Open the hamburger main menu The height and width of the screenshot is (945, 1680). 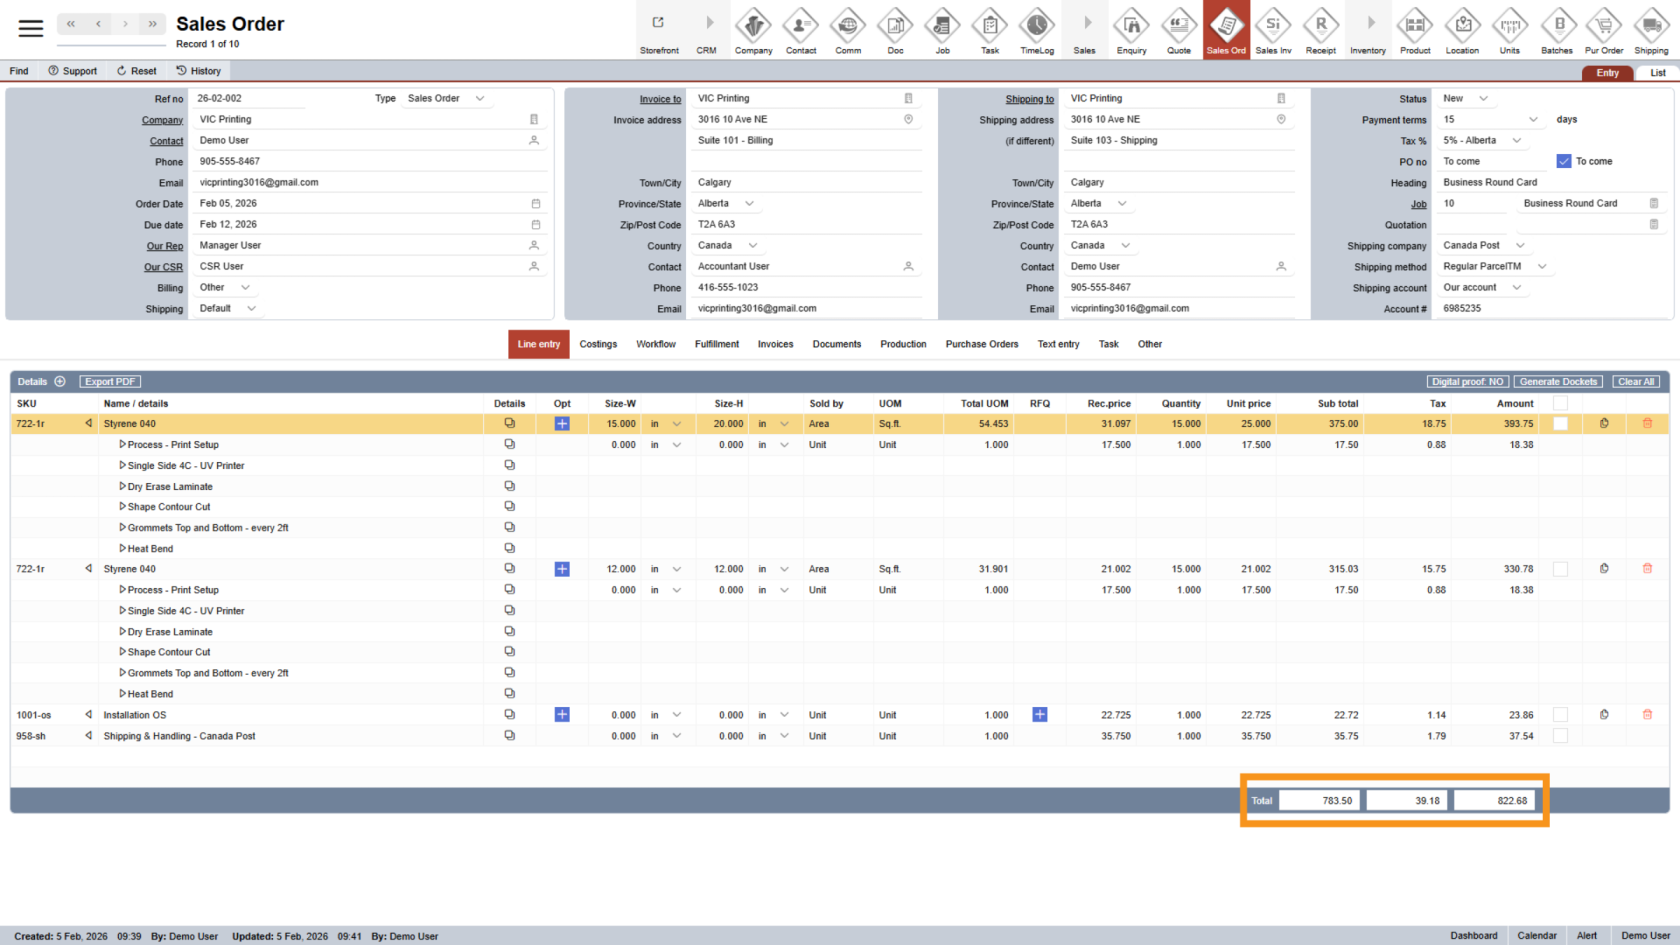click(31, 28)
